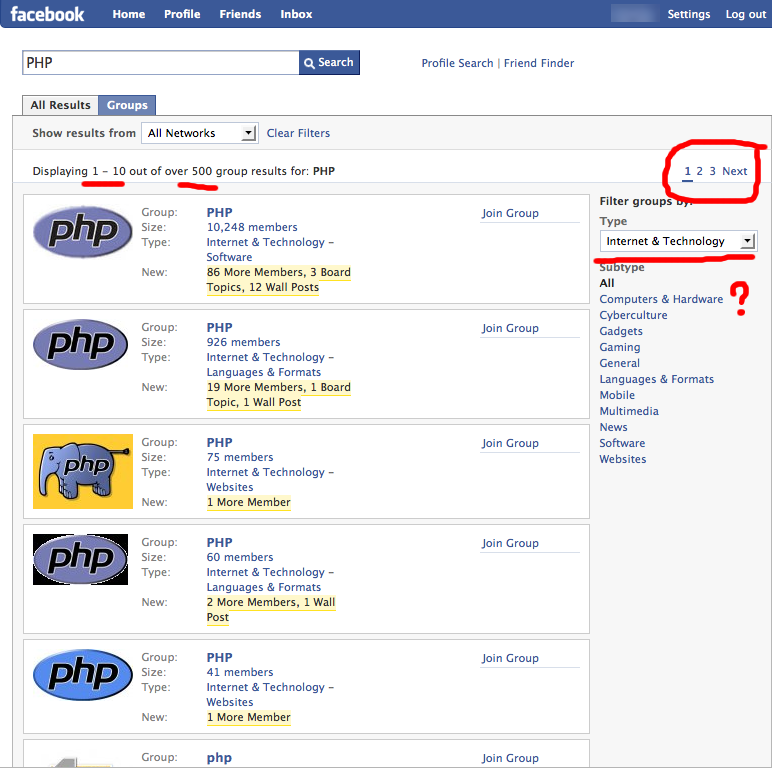Open the PHP elephant group image
772x768 pixels.
(83, 471)
